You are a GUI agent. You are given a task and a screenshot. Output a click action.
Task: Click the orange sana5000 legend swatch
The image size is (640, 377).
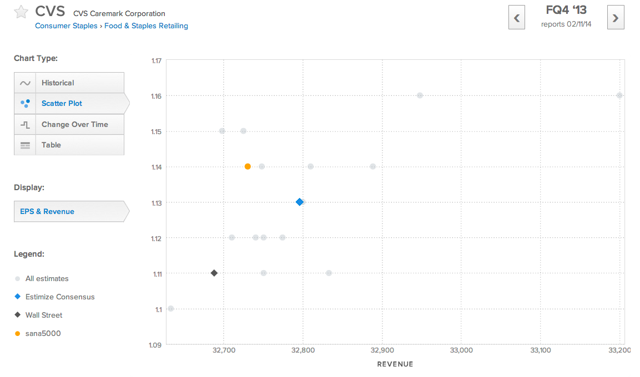point(17,333)
